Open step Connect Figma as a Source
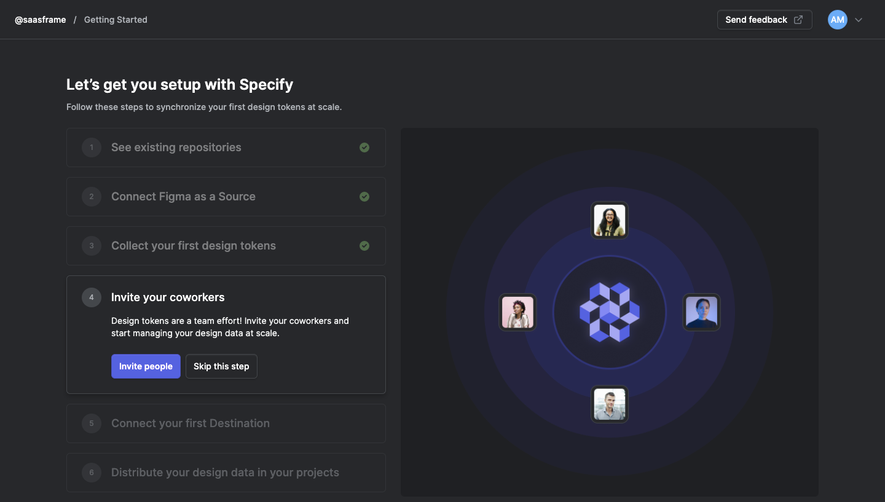This screenshot has height=502, width=885. point(226,197)
